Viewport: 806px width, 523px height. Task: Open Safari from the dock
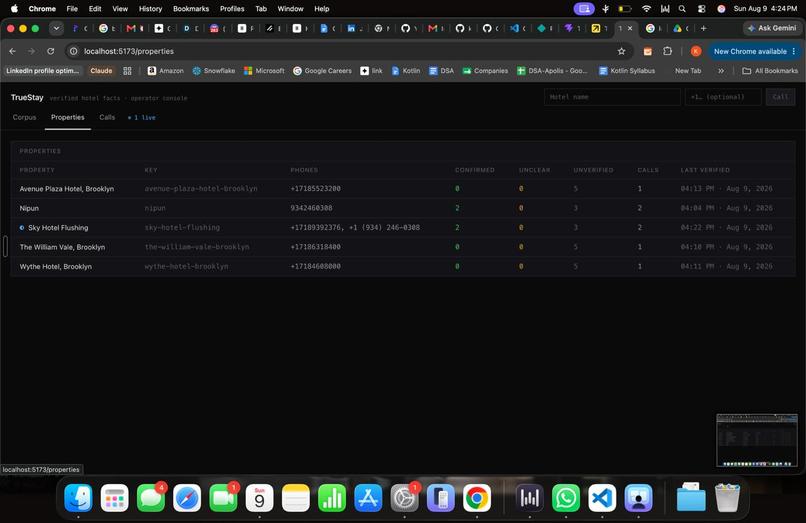click(187, 498)
